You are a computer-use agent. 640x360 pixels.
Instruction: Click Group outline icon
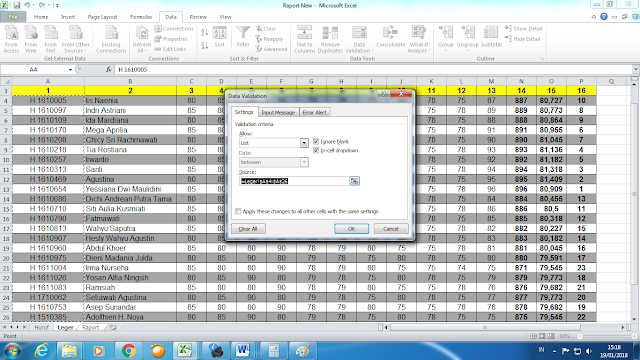[446, 38]
